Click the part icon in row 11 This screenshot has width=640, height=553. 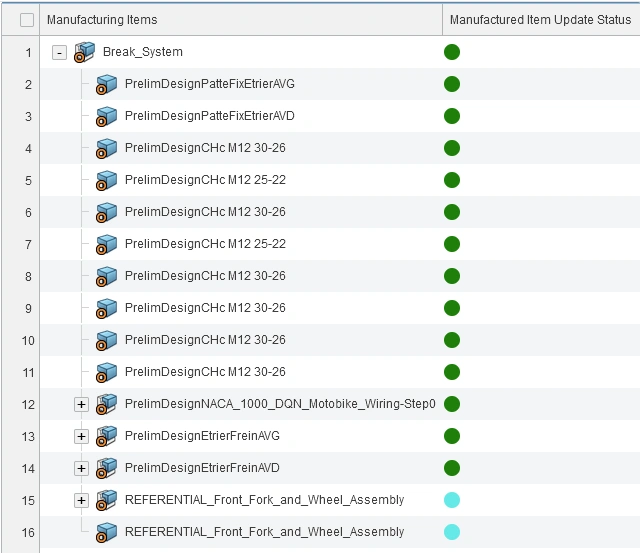click(106, 372)
